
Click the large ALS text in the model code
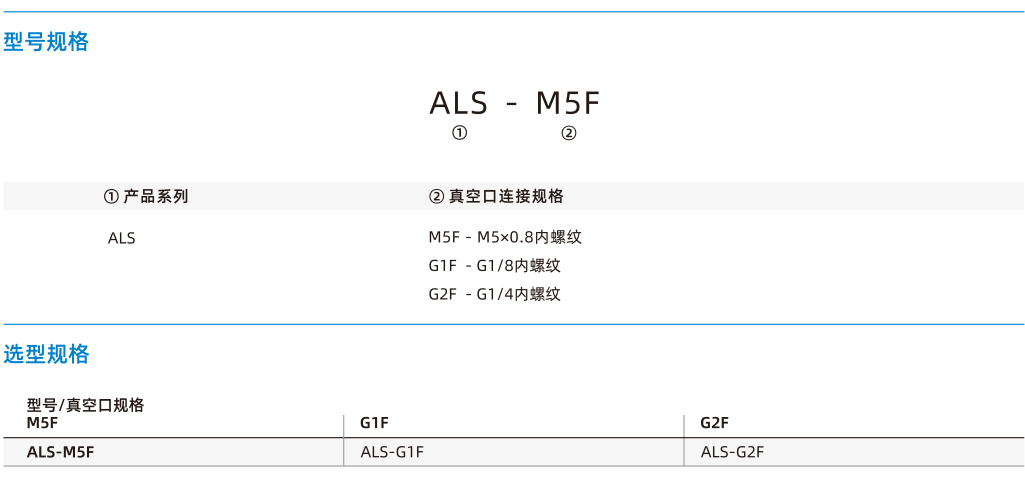pos(458,103)
